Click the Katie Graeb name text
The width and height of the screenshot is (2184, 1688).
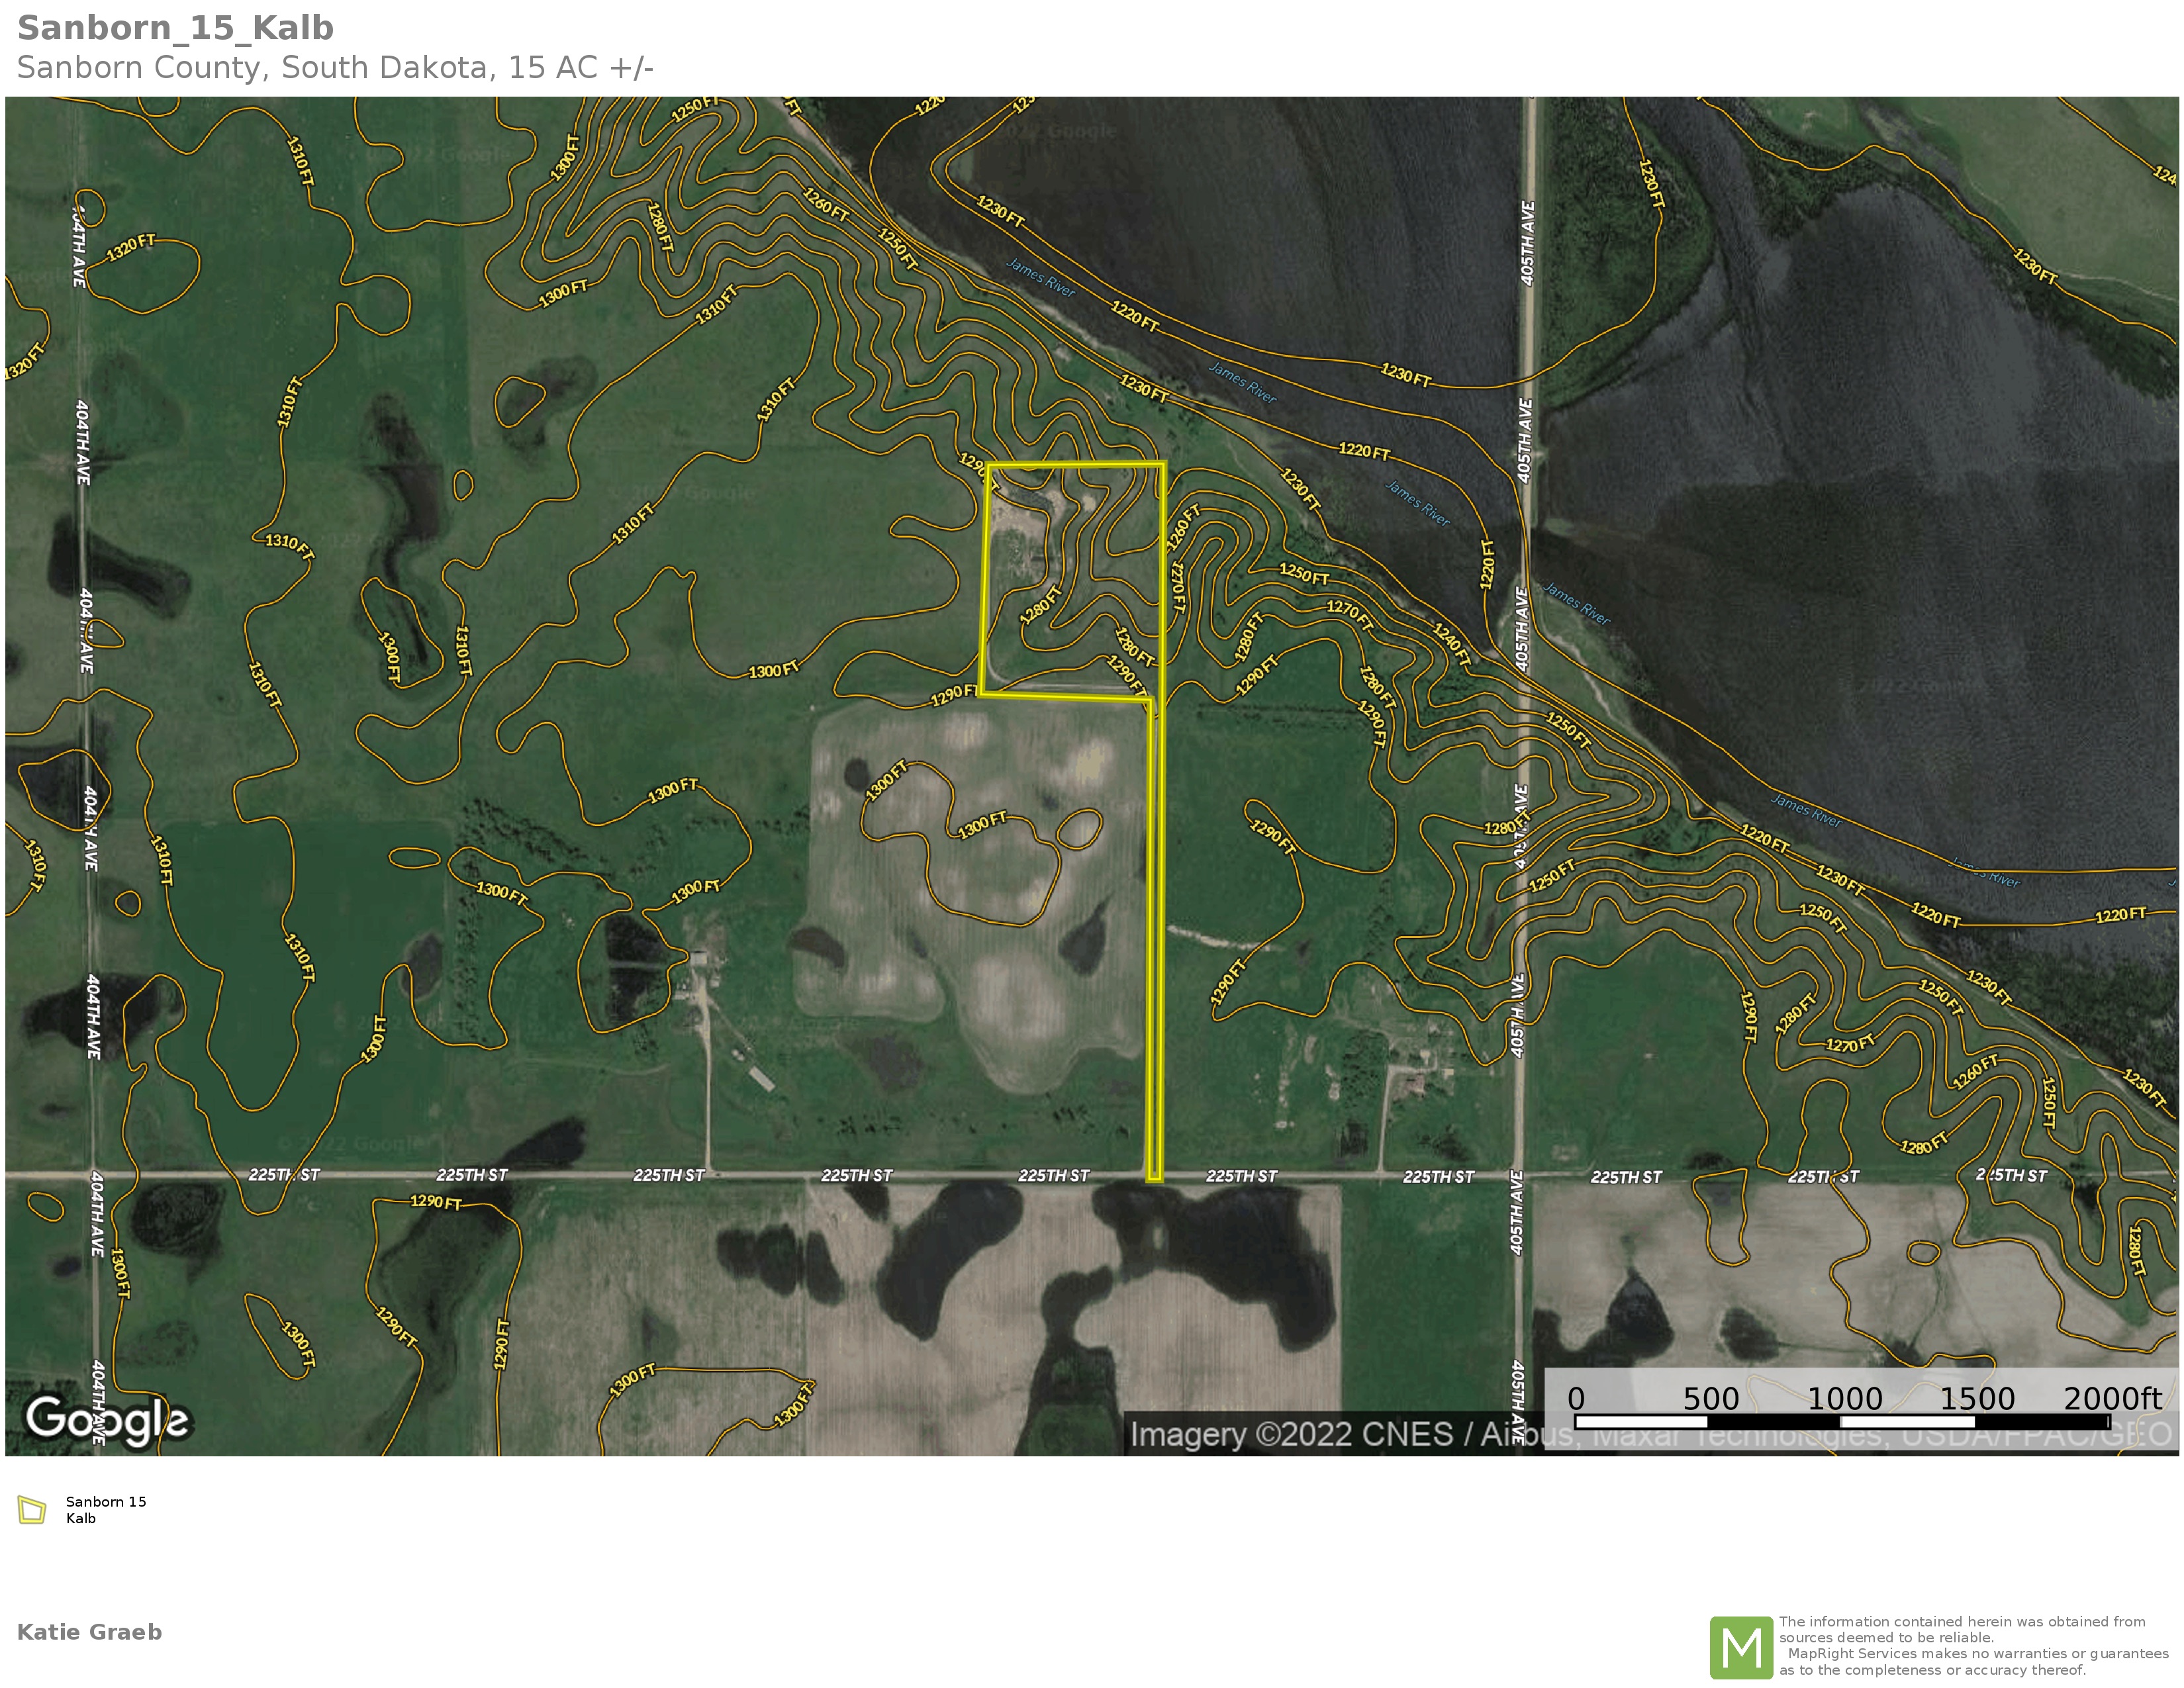89,1632
